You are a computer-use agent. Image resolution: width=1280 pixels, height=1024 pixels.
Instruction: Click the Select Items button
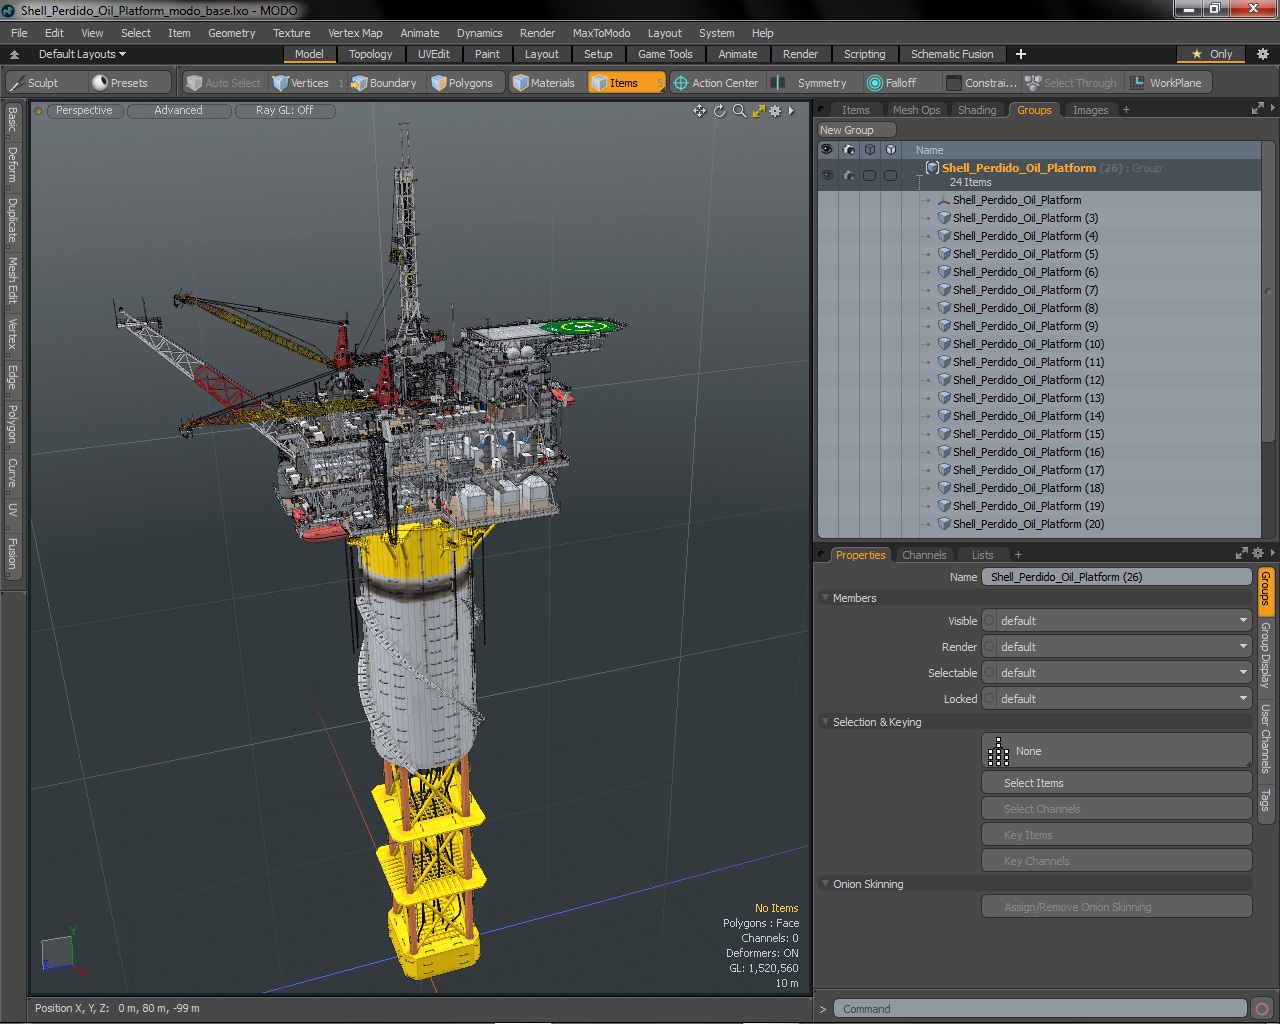pos(1117,783)
